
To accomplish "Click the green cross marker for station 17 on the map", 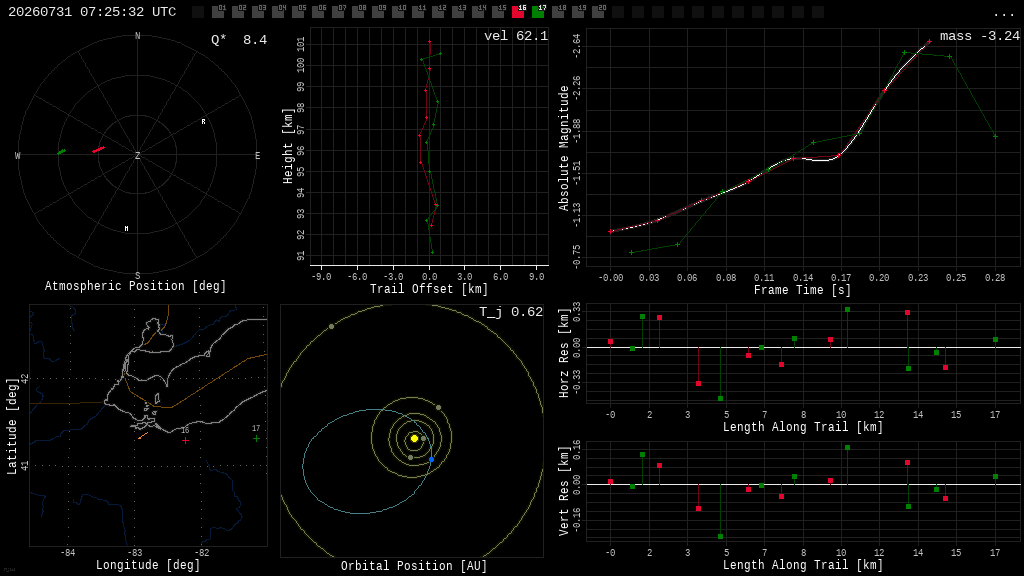I will click(257, 439).
